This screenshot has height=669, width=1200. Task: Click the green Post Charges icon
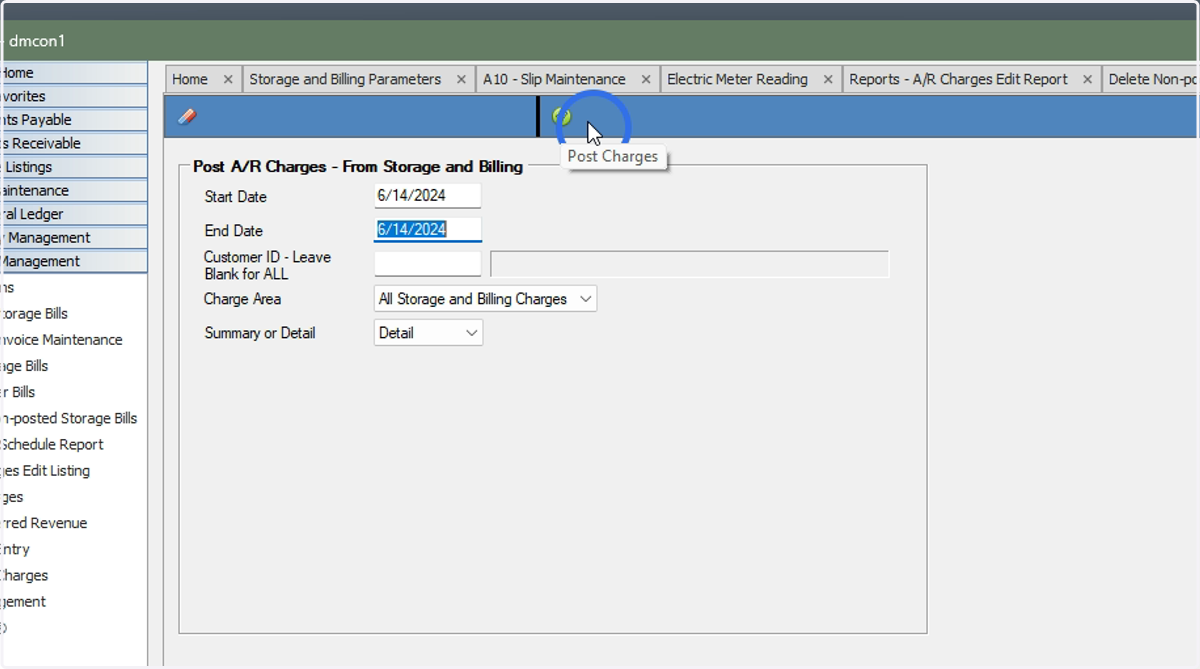562,116
